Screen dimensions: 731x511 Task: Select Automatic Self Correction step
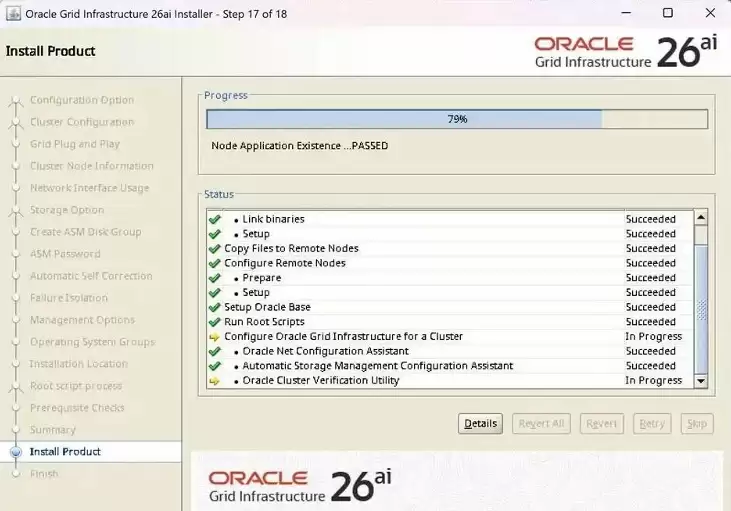(x=91, y=276)
